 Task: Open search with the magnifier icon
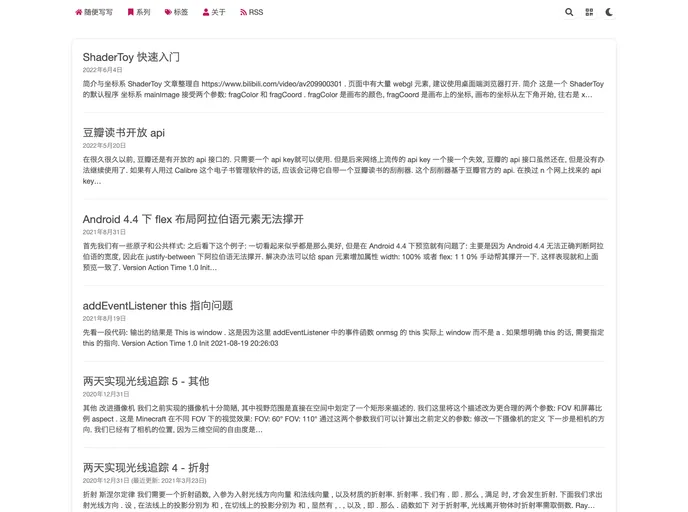point(569,13)
